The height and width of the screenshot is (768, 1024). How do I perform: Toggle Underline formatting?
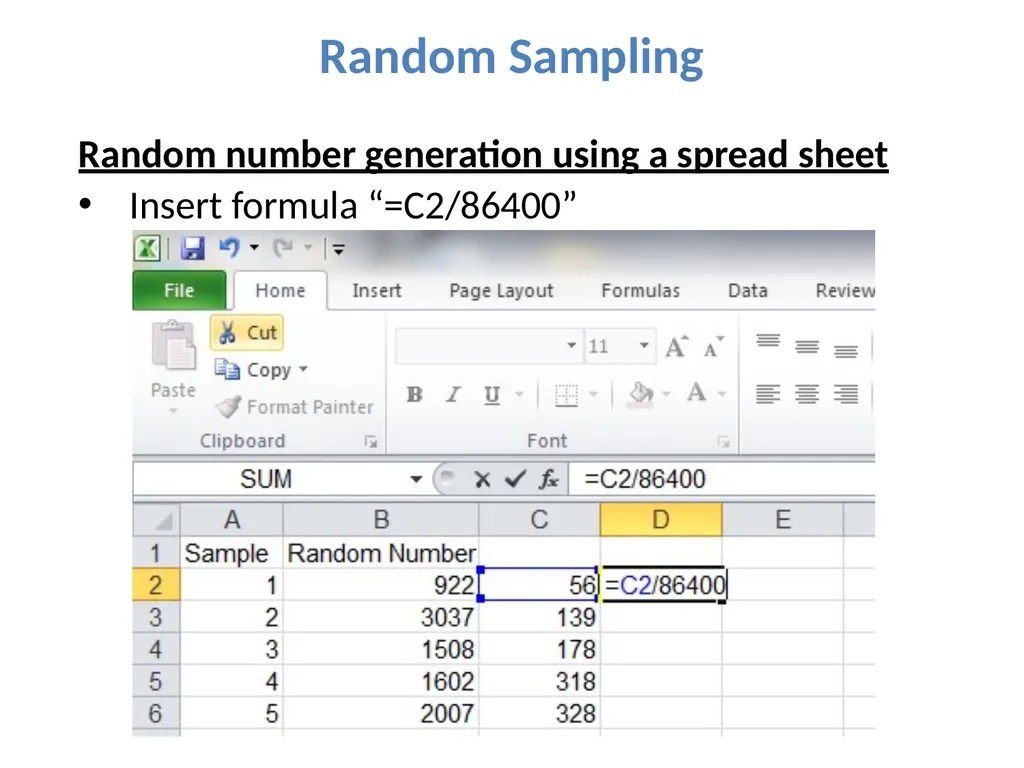click(492, 394)
